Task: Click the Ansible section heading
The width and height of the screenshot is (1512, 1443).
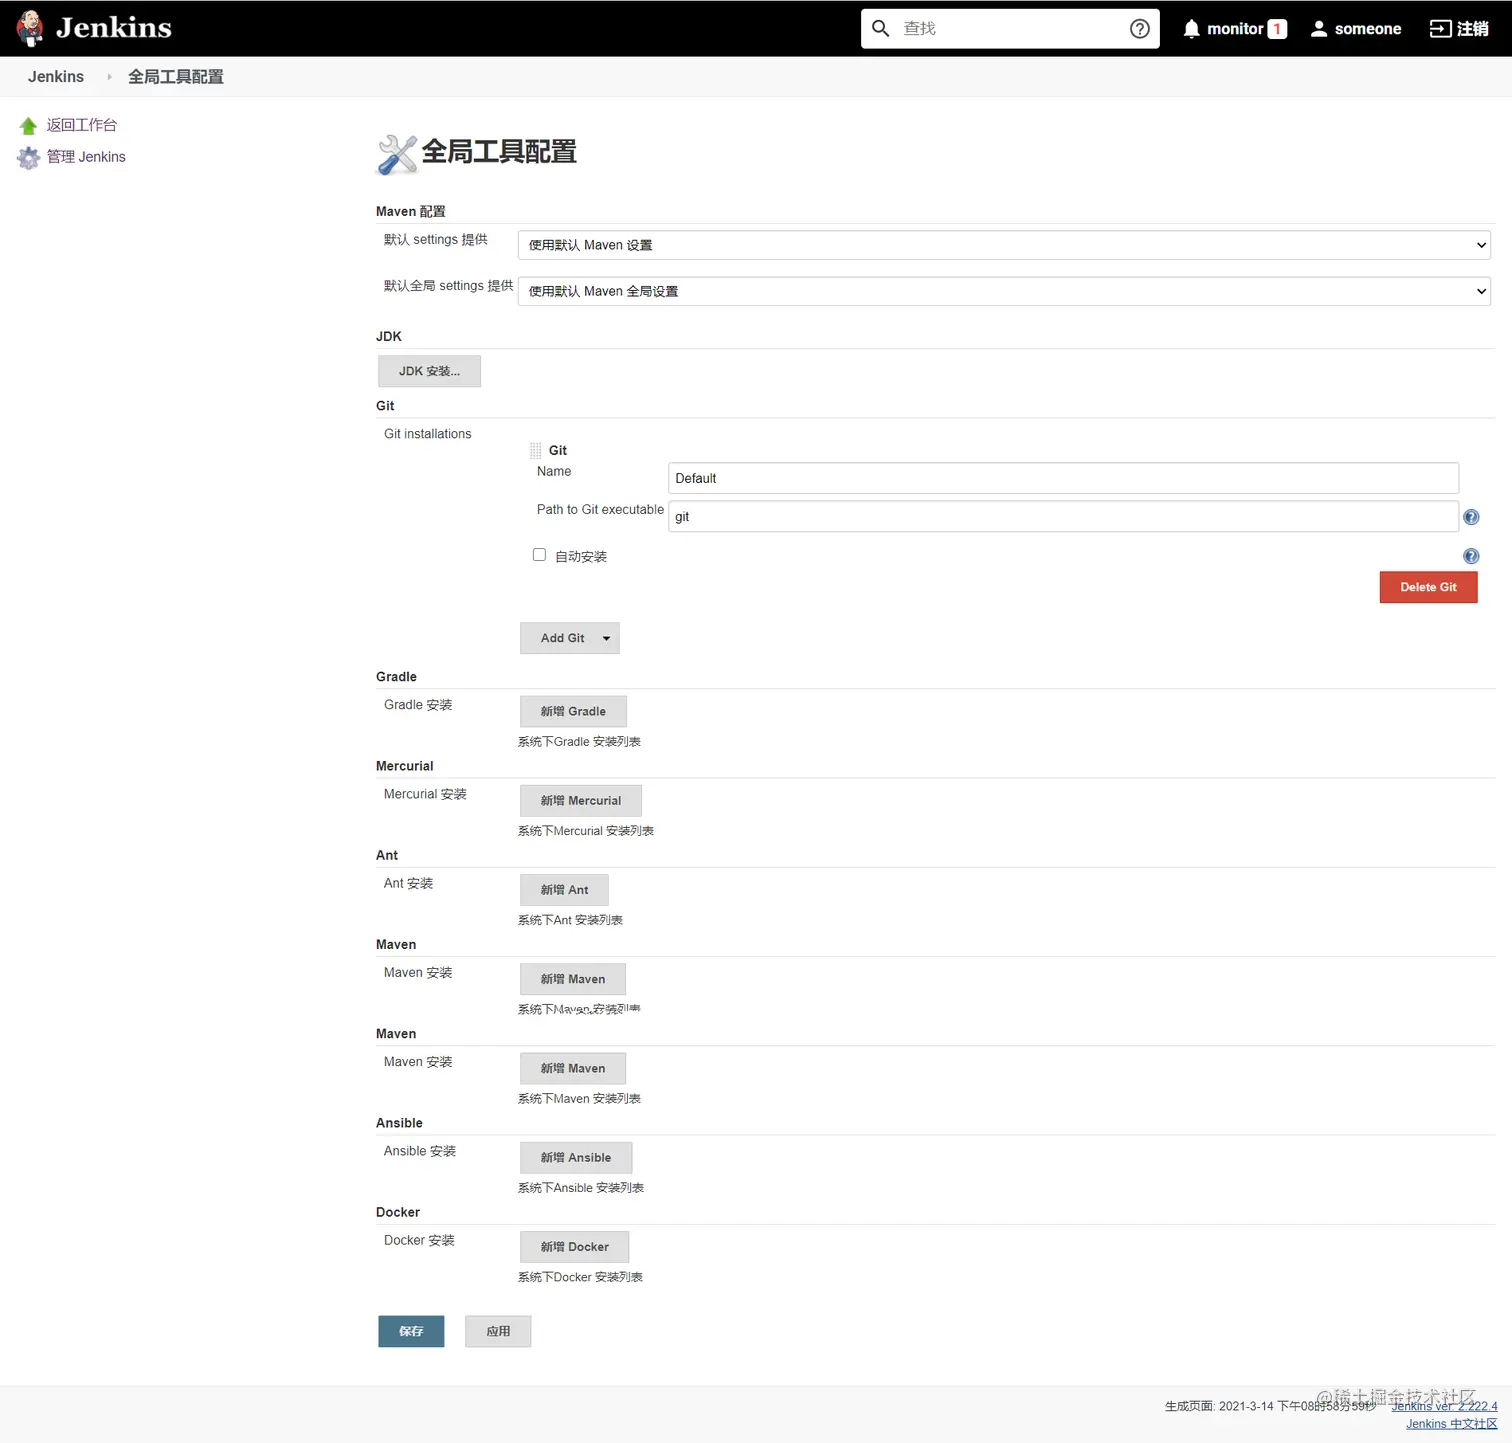Action: point(399,1123)
